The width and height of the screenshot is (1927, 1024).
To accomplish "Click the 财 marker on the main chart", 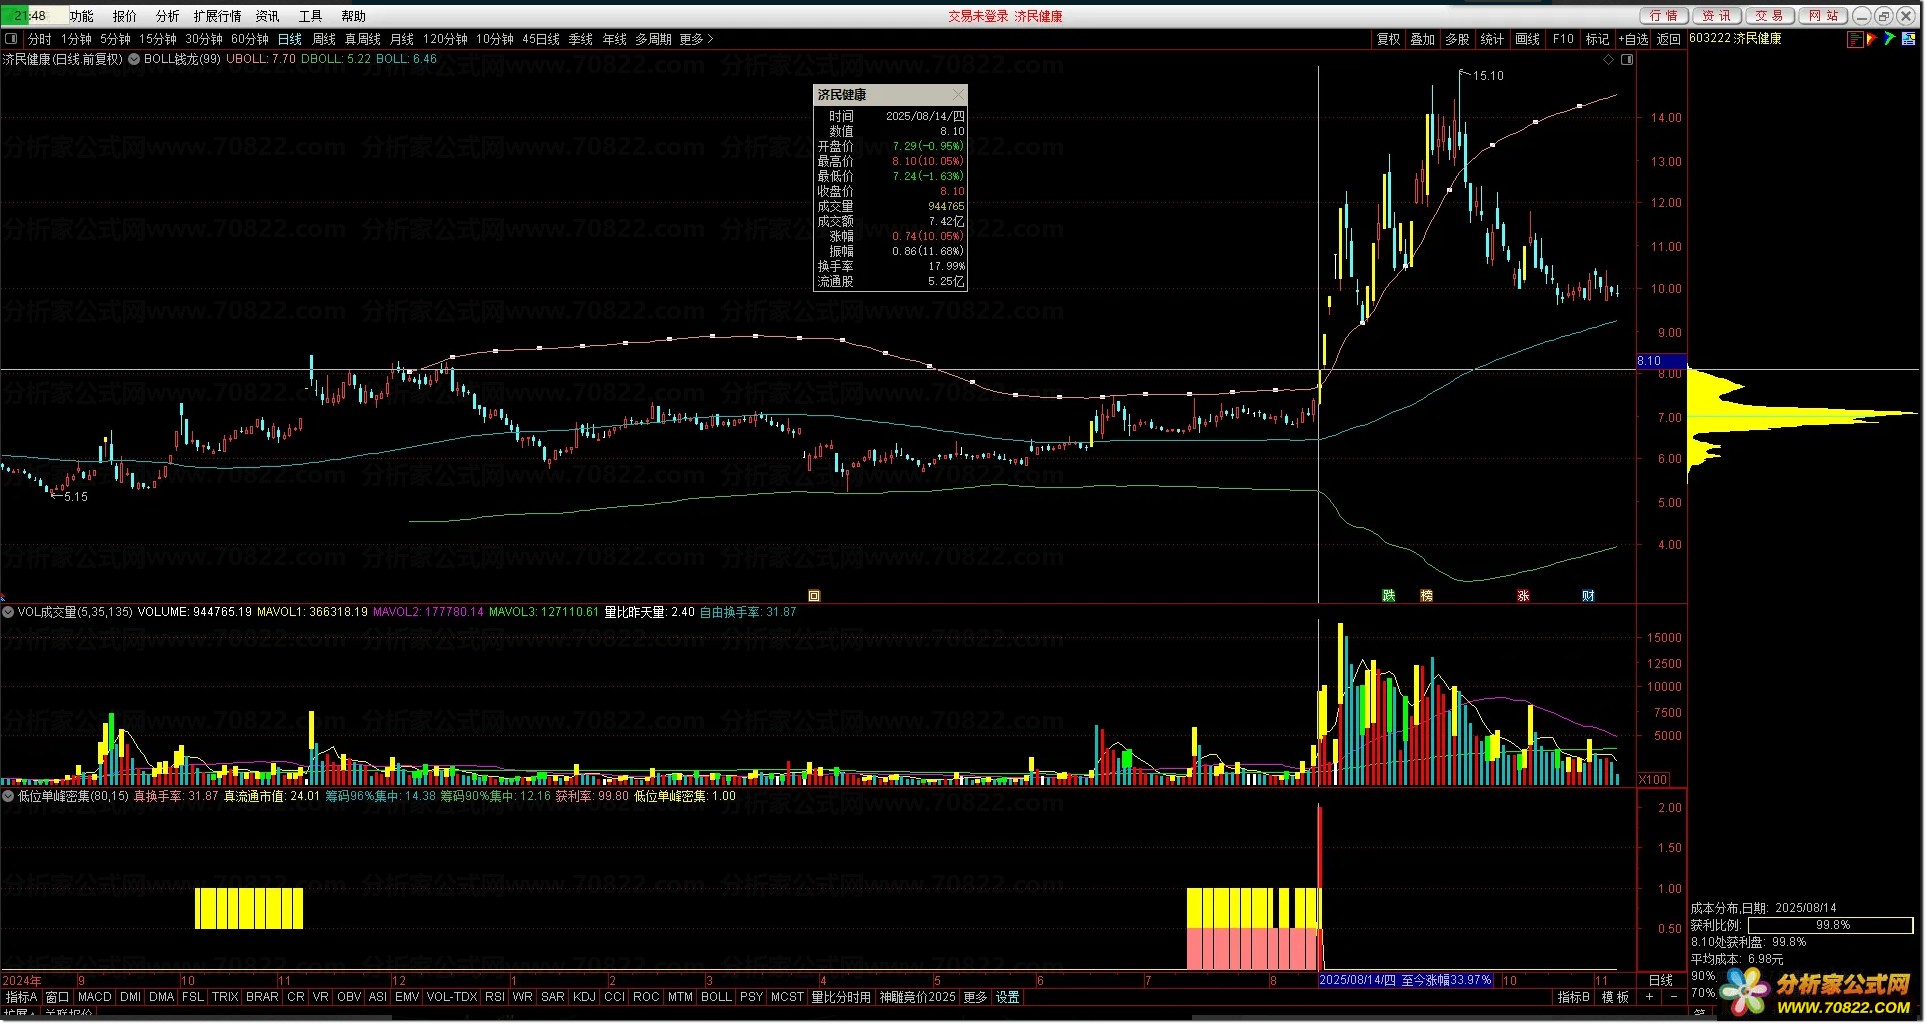I will 1589,596.
